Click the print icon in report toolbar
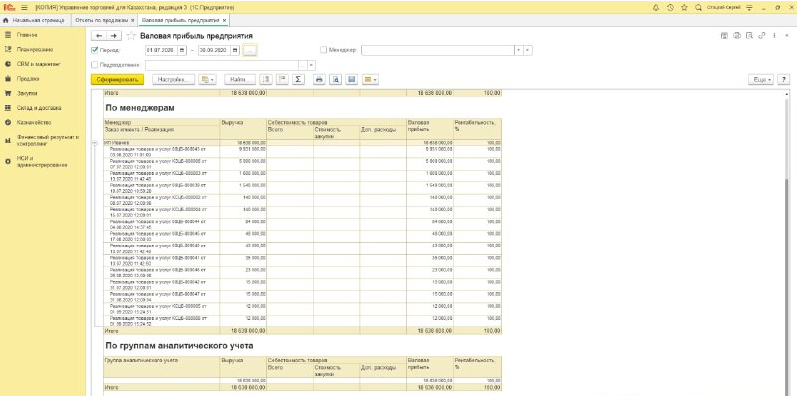797x396 pixels. (x=319, y=79)
